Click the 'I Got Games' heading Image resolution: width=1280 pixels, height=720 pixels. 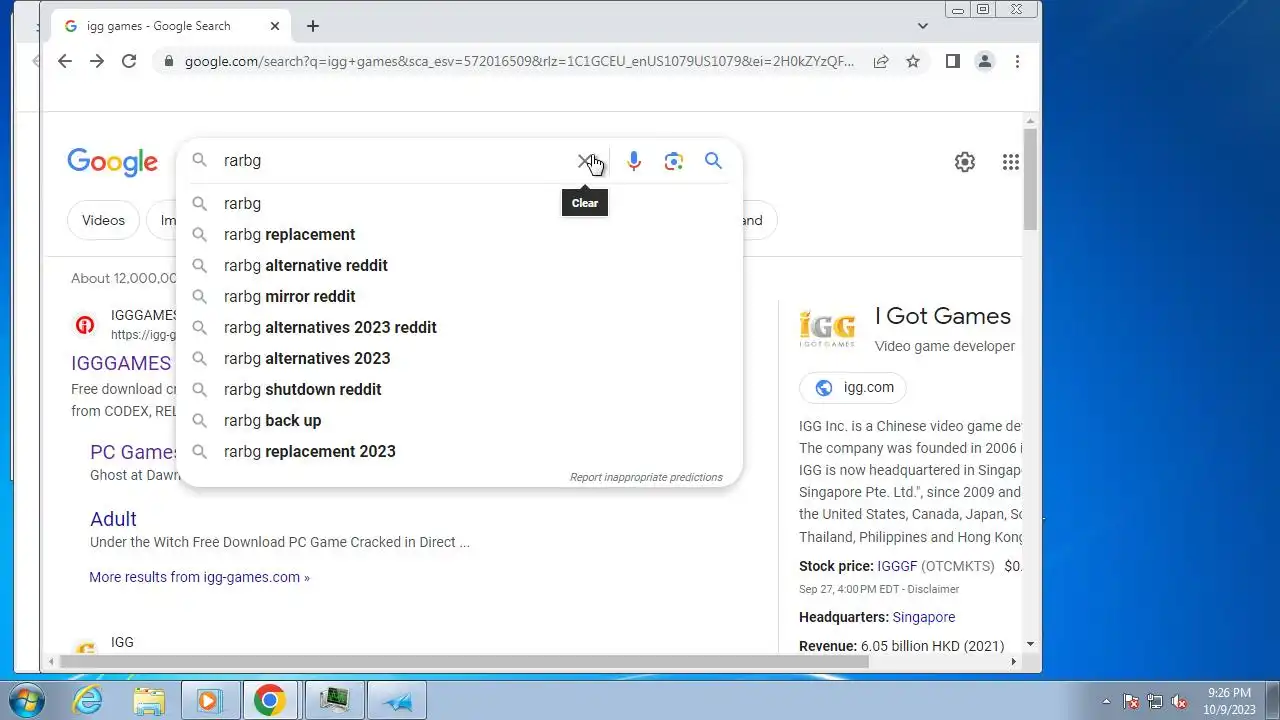pyautogui.click(x=943, y=316)
